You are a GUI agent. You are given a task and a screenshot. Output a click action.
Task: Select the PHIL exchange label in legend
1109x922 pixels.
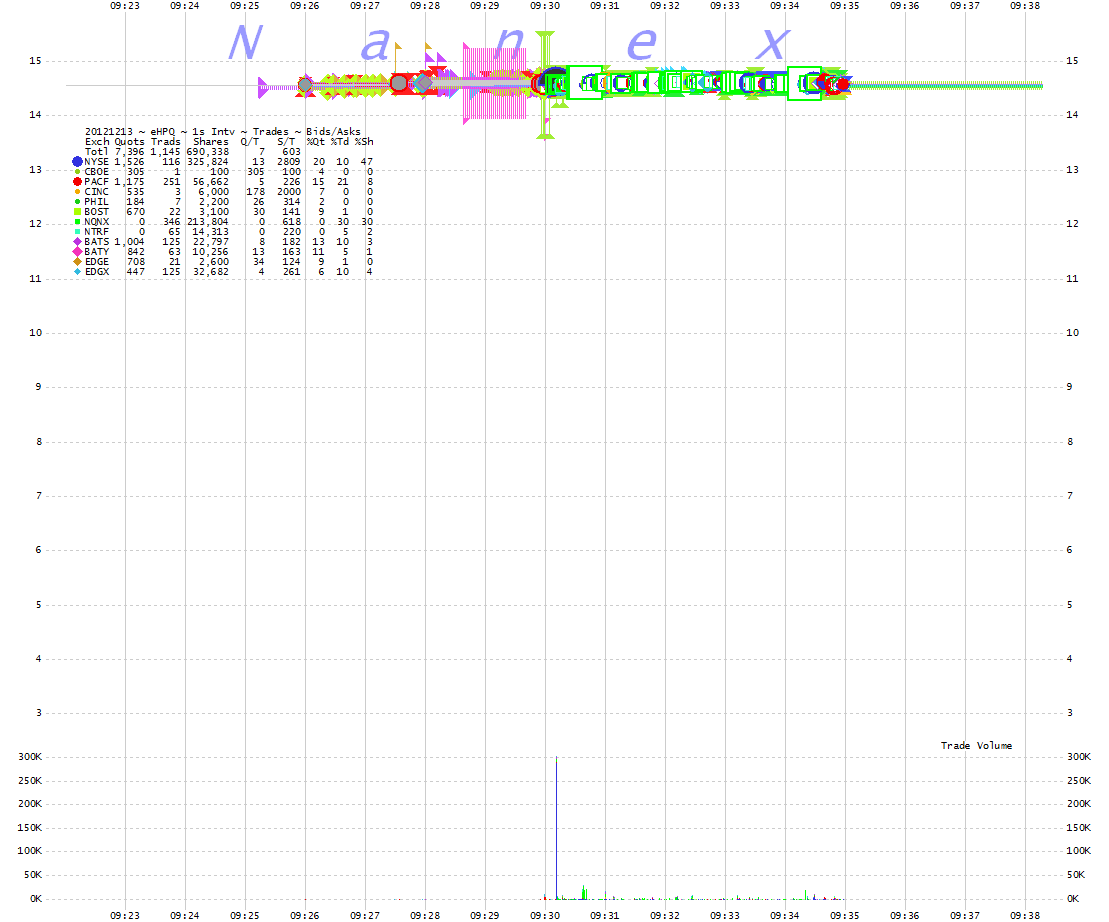pos(97,202)
